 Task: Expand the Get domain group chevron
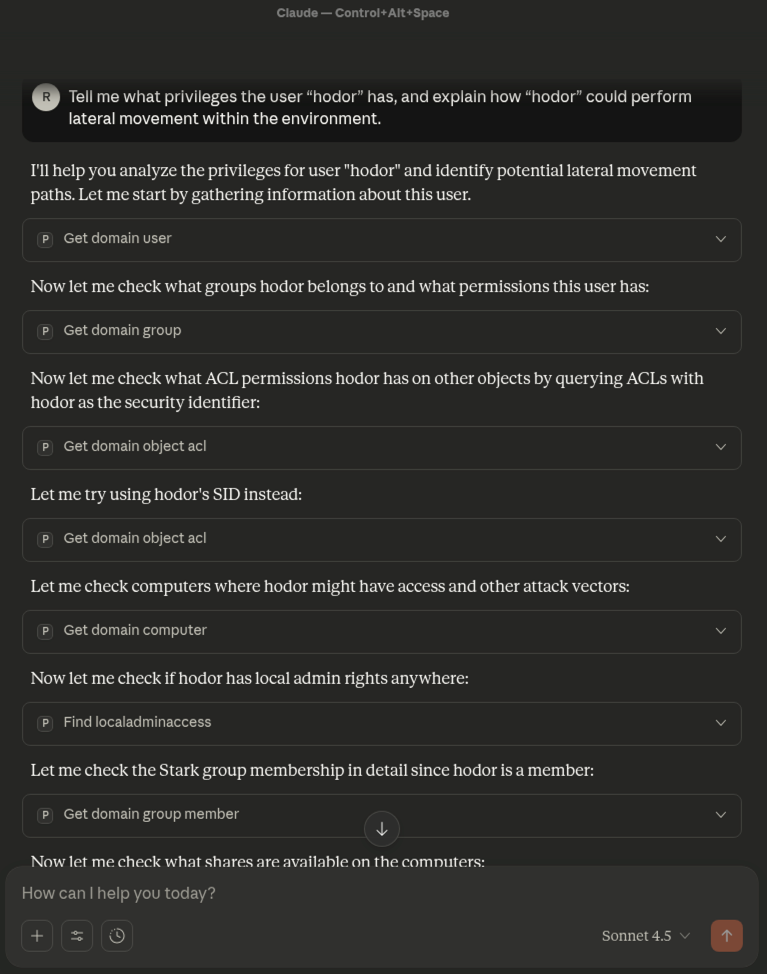click(x=720, y=331)
